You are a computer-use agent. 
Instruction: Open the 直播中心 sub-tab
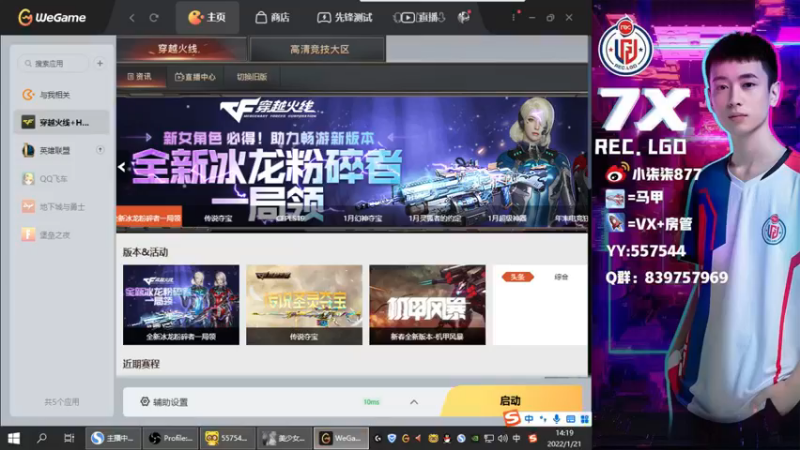click(195, 77)
